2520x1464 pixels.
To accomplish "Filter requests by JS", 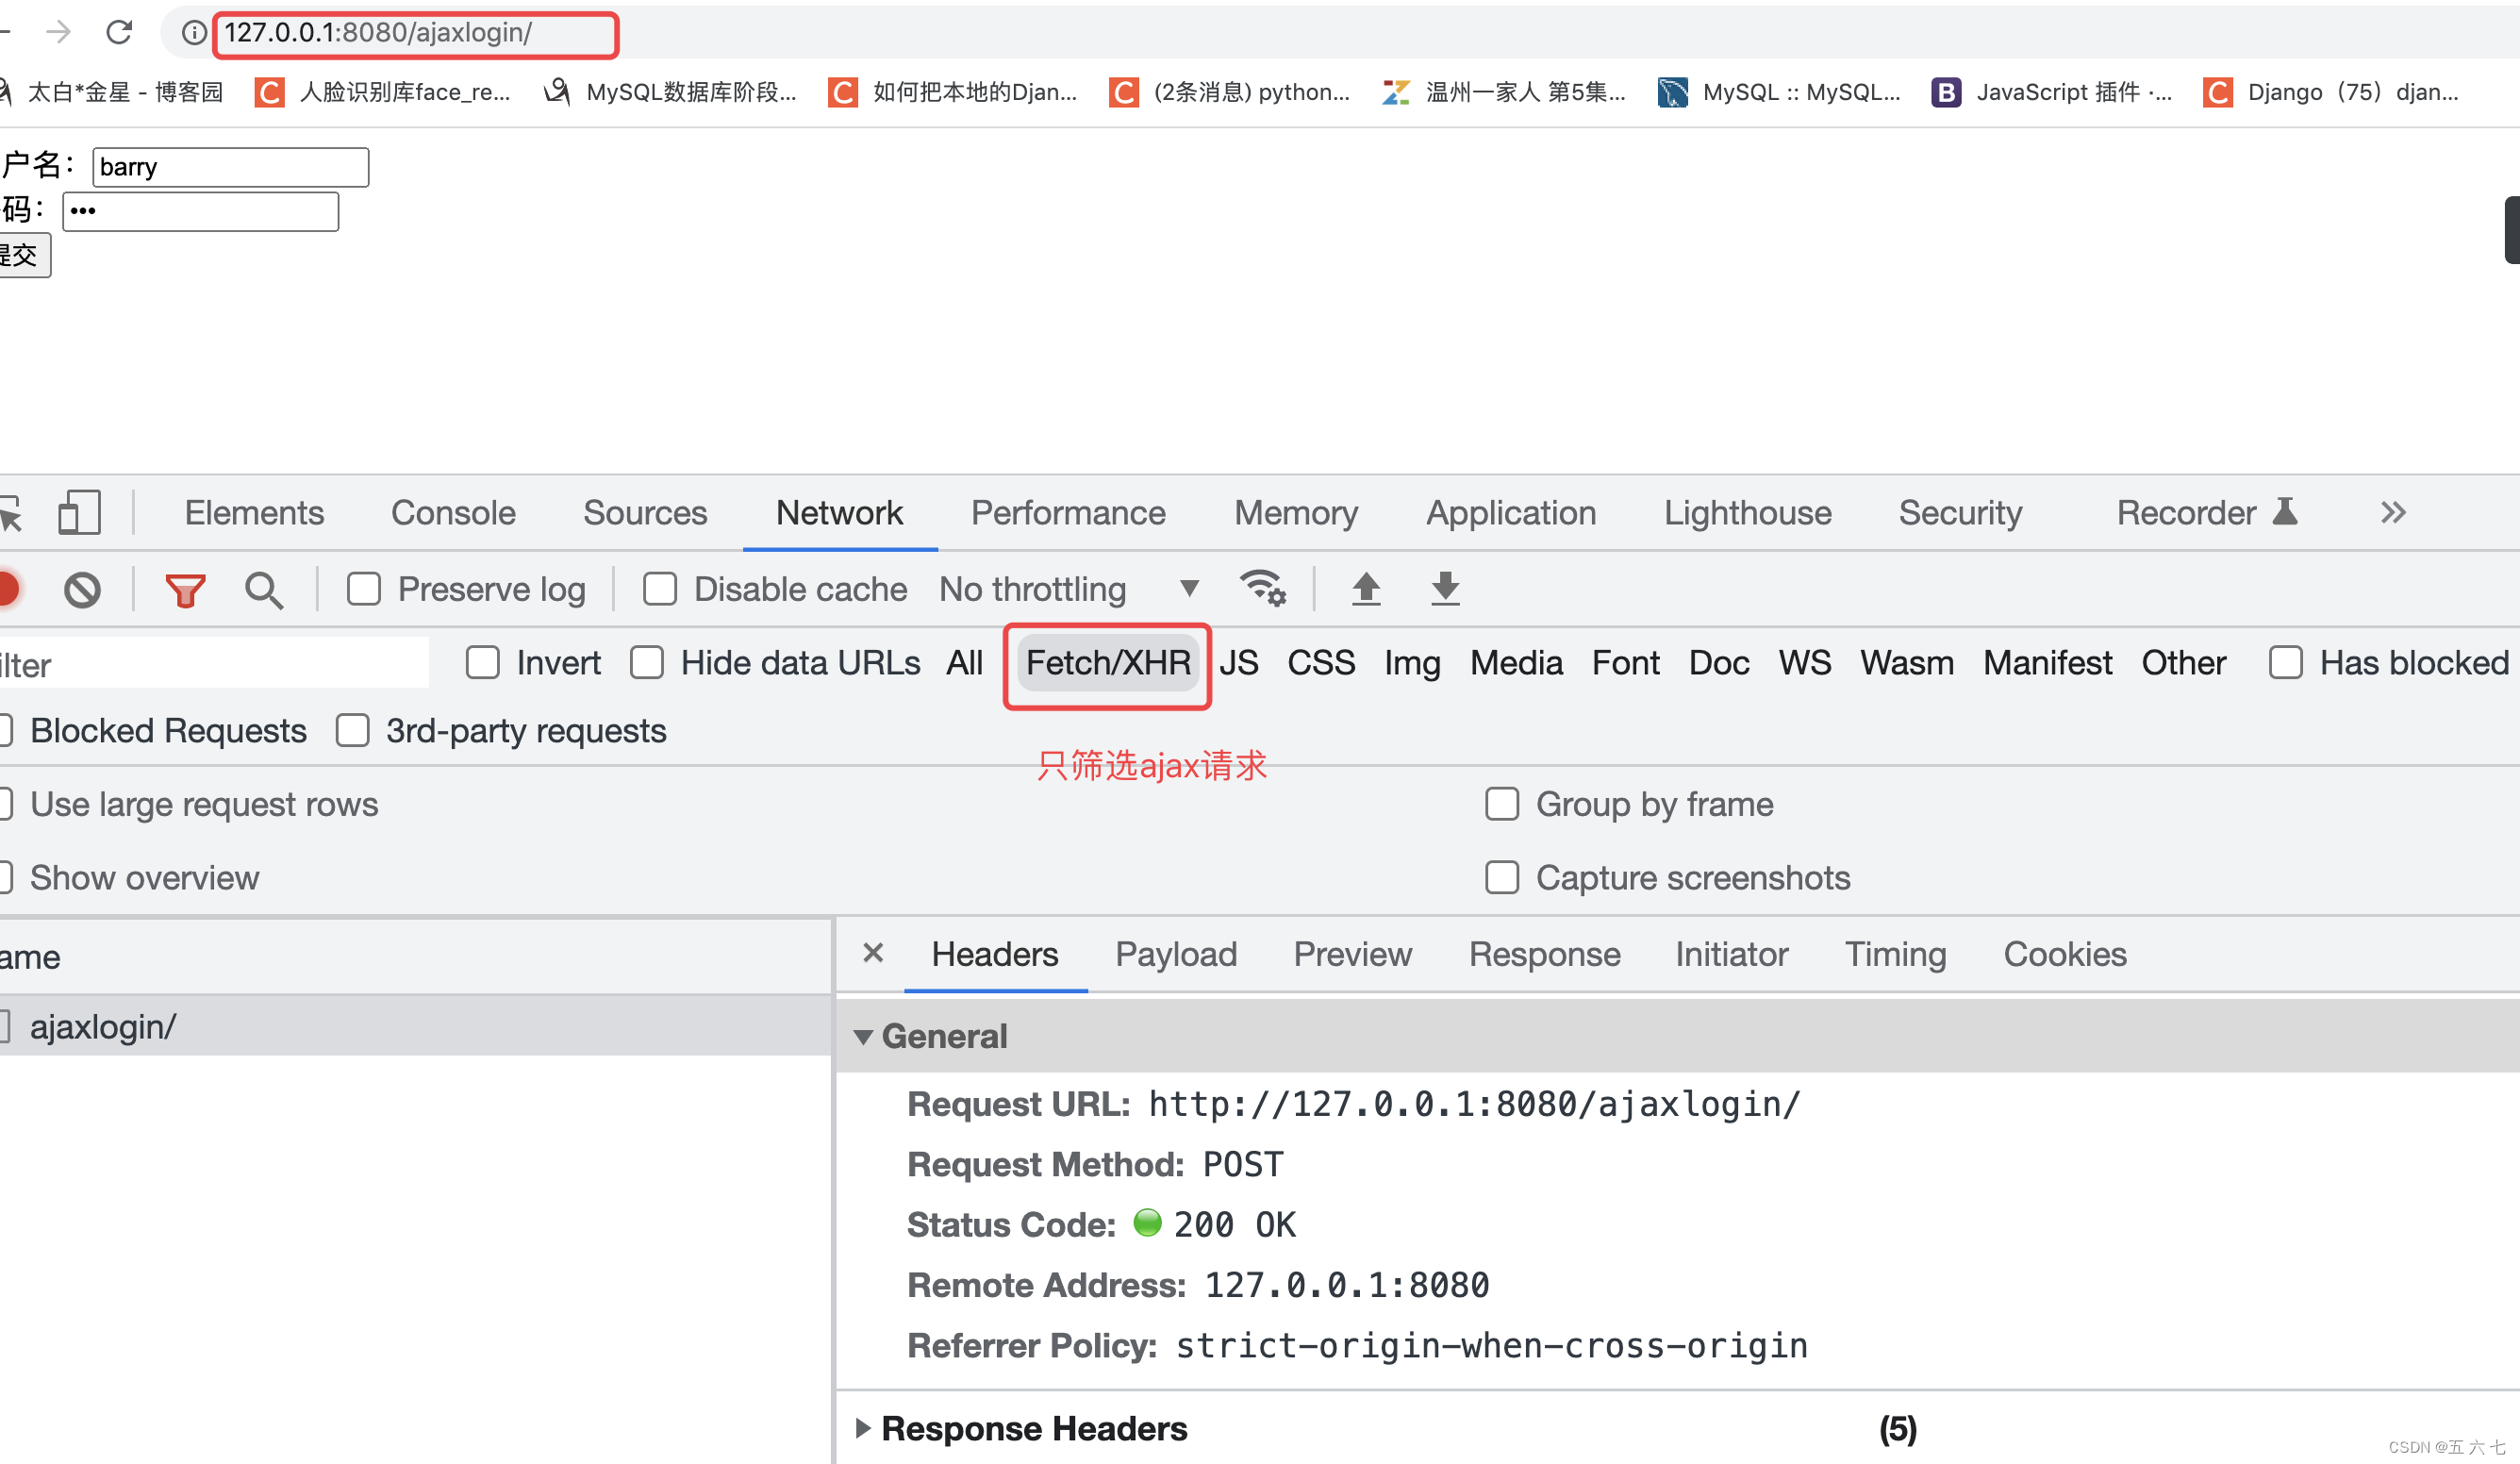I will point(1239,662).
